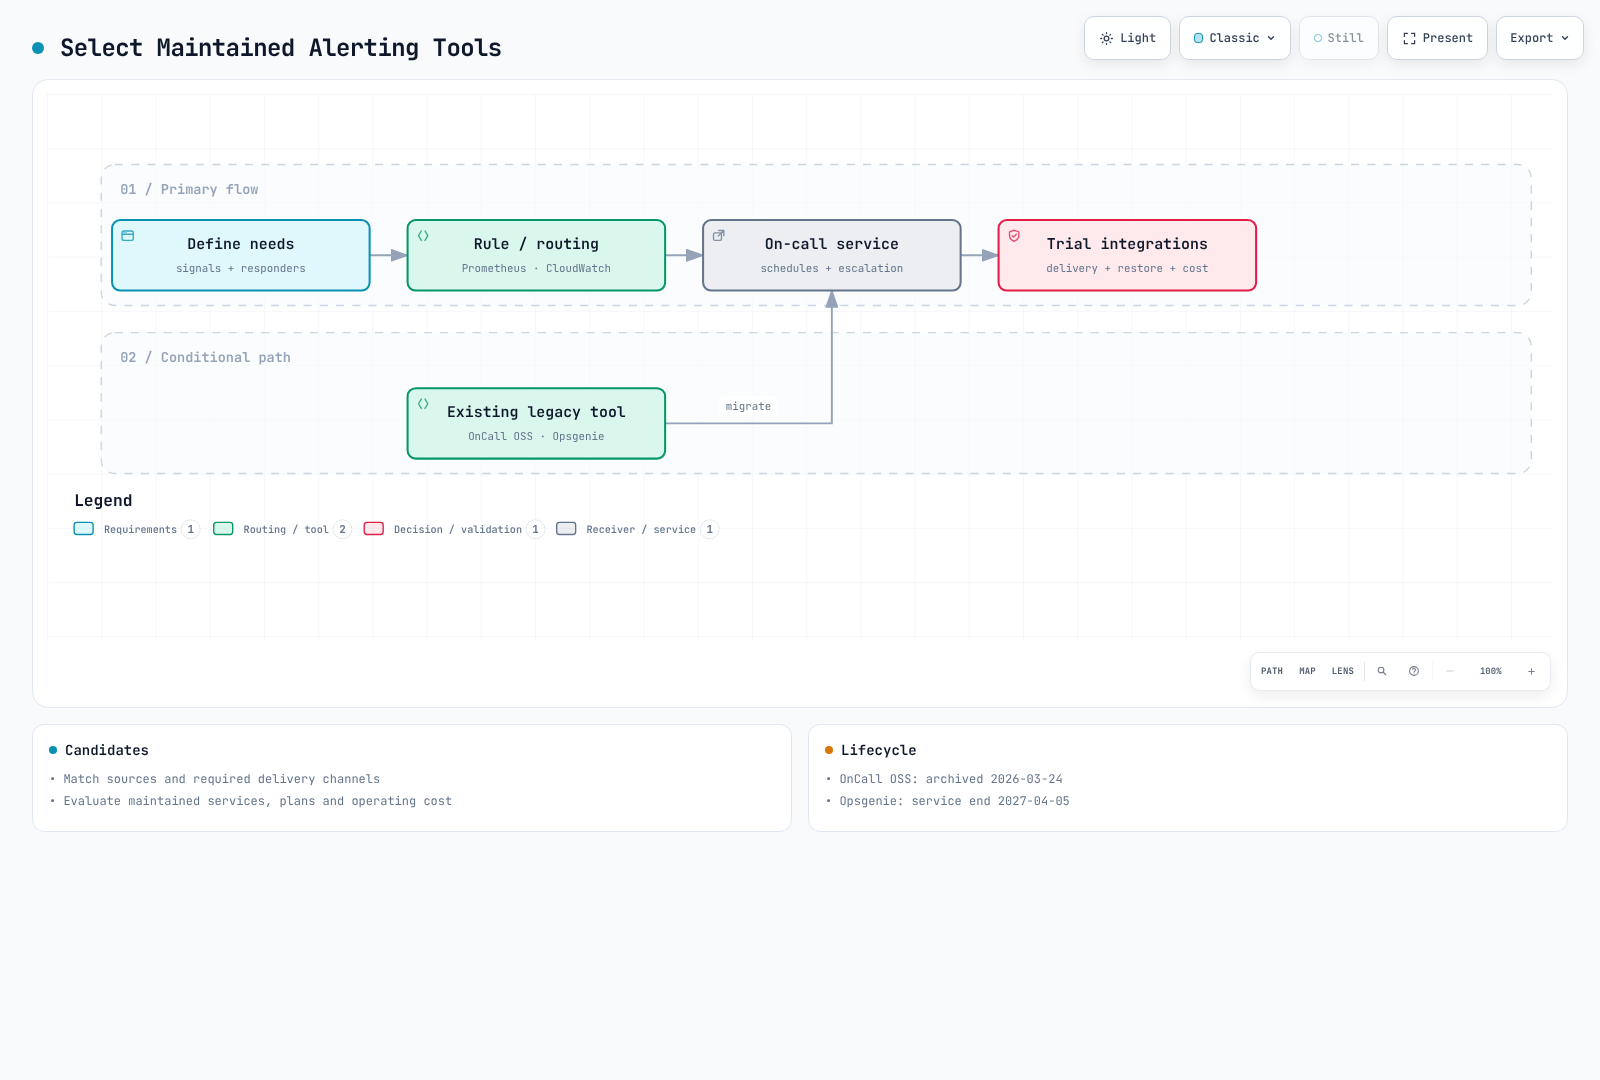This screenshot has height=1080, width=1600.
Task: Click the search magnifier icon in zoom toolbar
Action: click(1382, 671)
